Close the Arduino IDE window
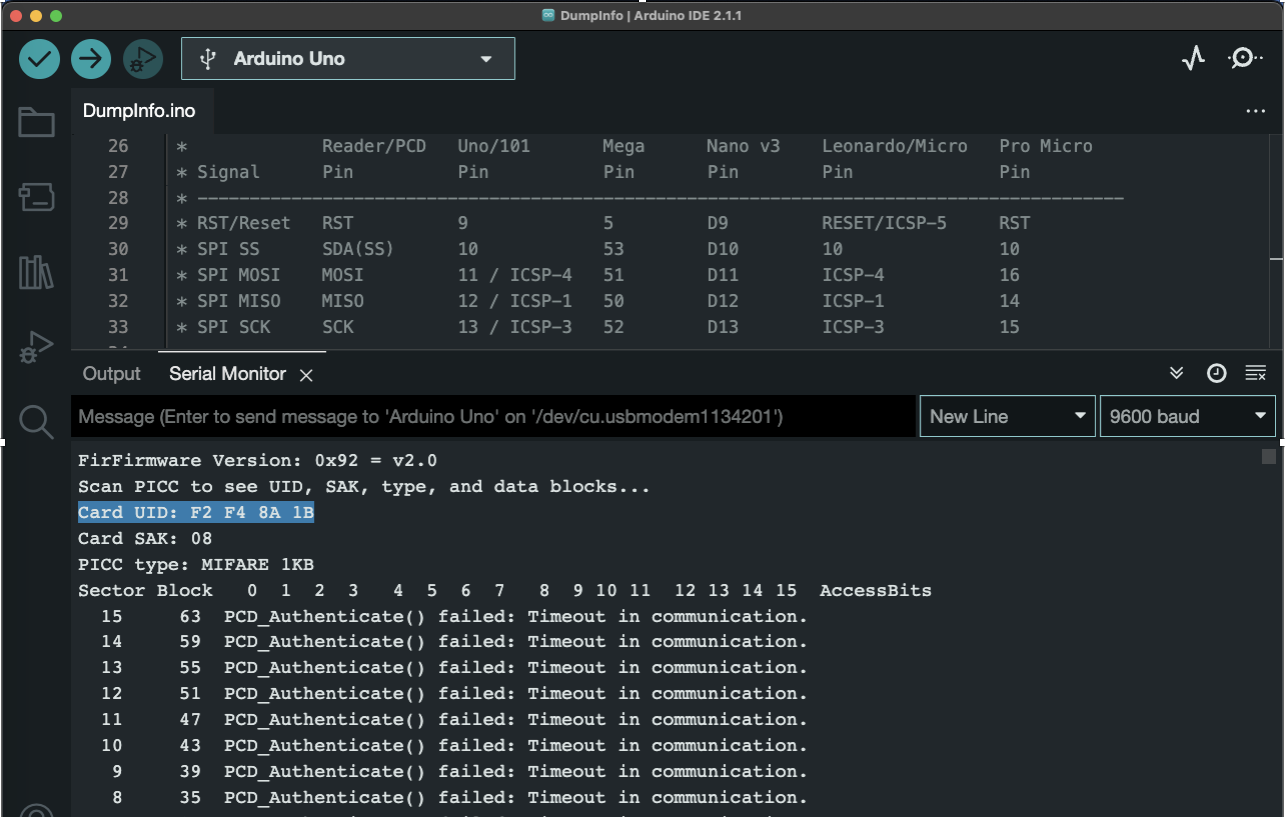 (x=16, y=16)
